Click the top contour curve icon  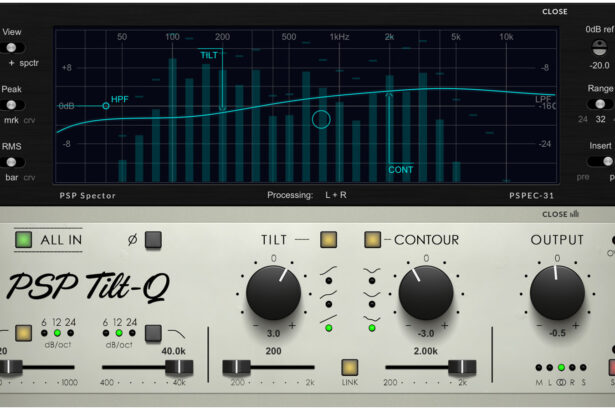tap(372, 271)
